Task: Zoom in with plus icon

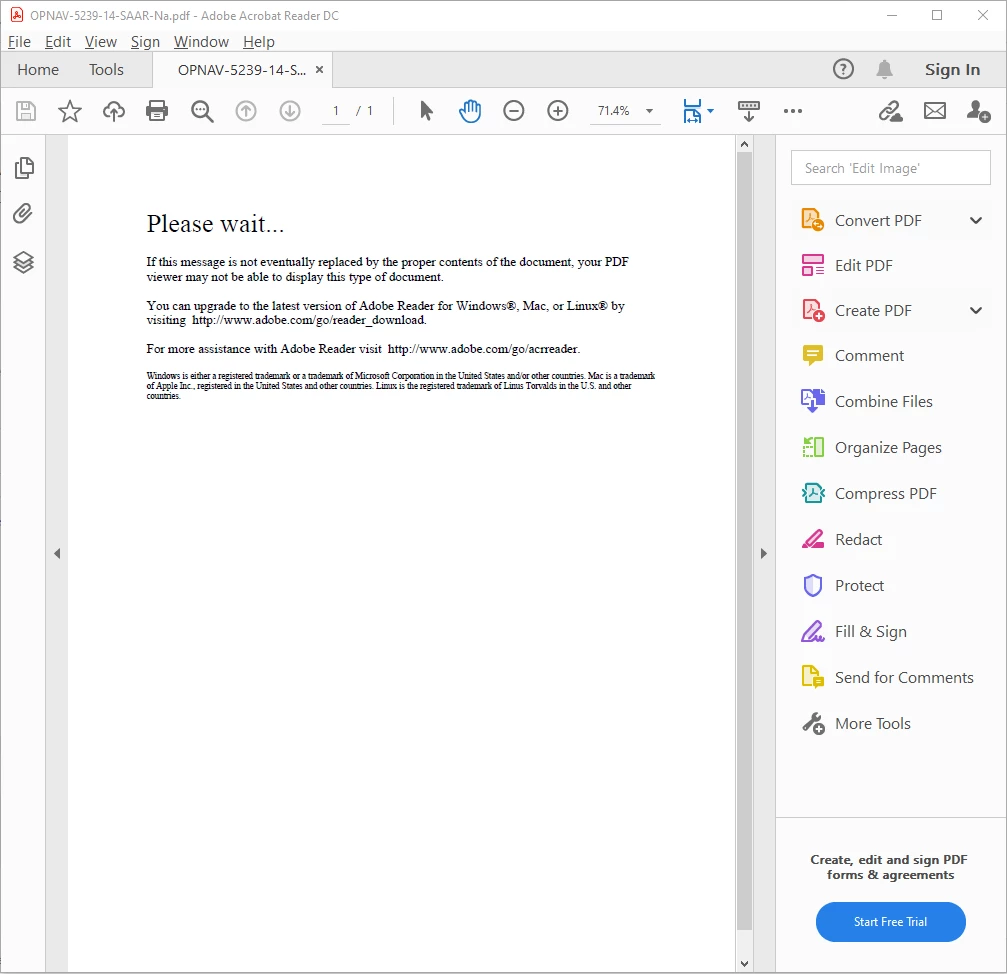Action: (x=557, y=111)
